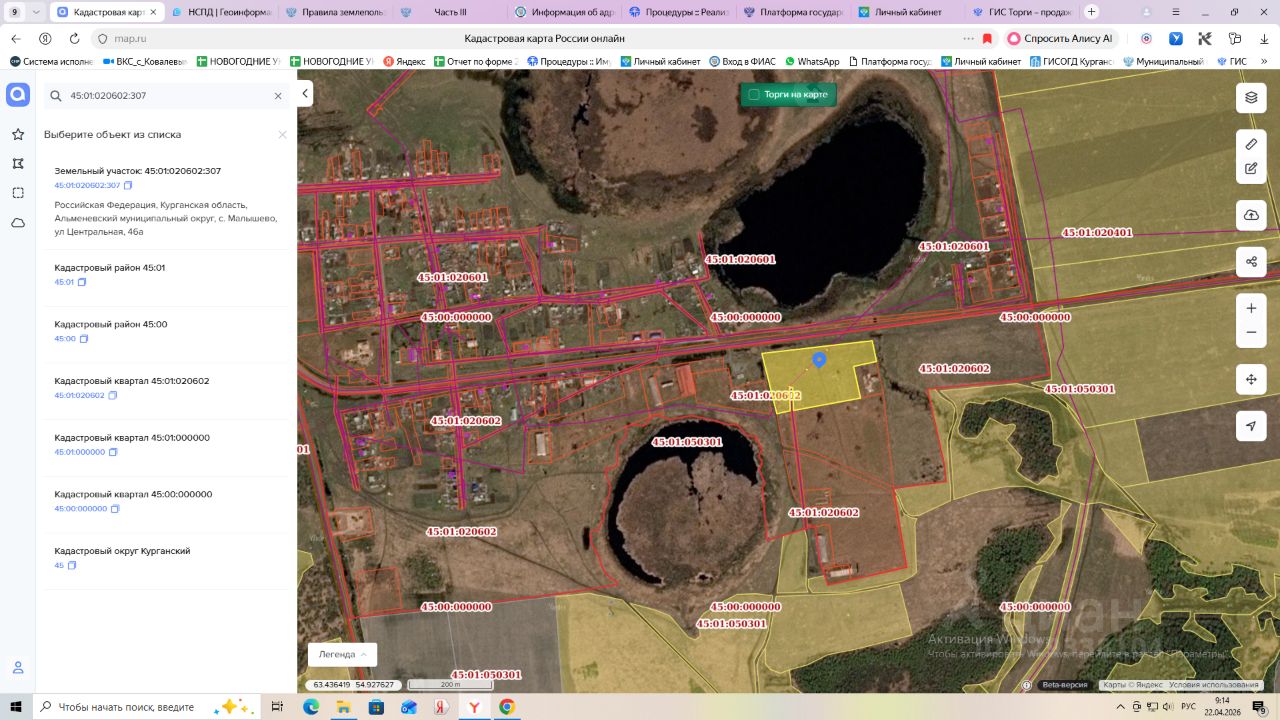This screenshot has width=1280, height=720.
Task: Switch to 'Правила землеполь' tab
Action: 335,12
